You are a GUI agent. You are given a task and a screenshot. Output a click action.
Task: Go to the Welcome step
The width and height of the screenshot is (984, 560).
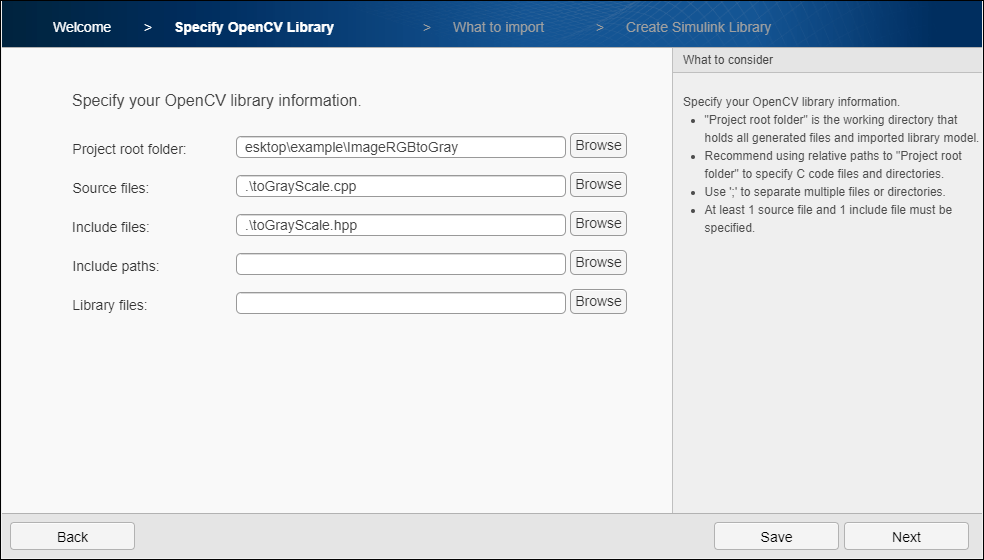tap(82, 27)
